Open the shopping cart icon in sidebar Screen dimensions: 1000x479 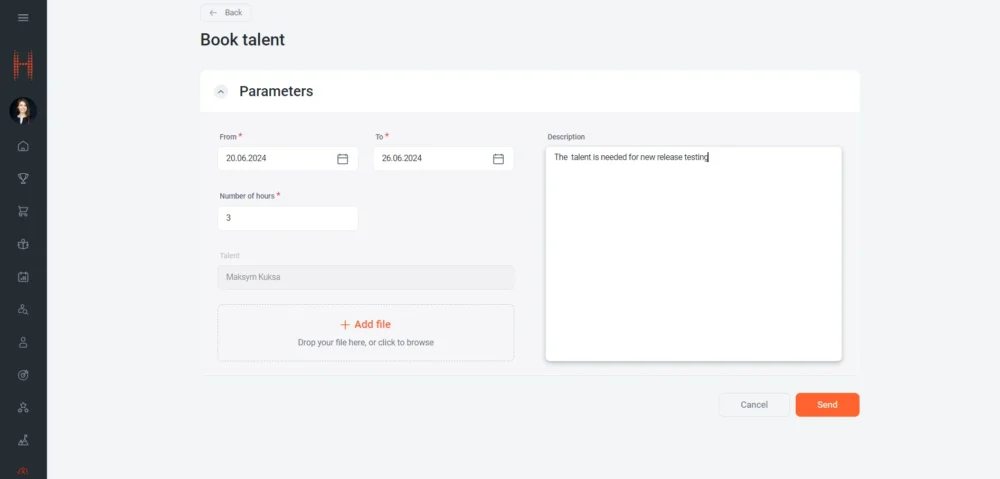23,211
